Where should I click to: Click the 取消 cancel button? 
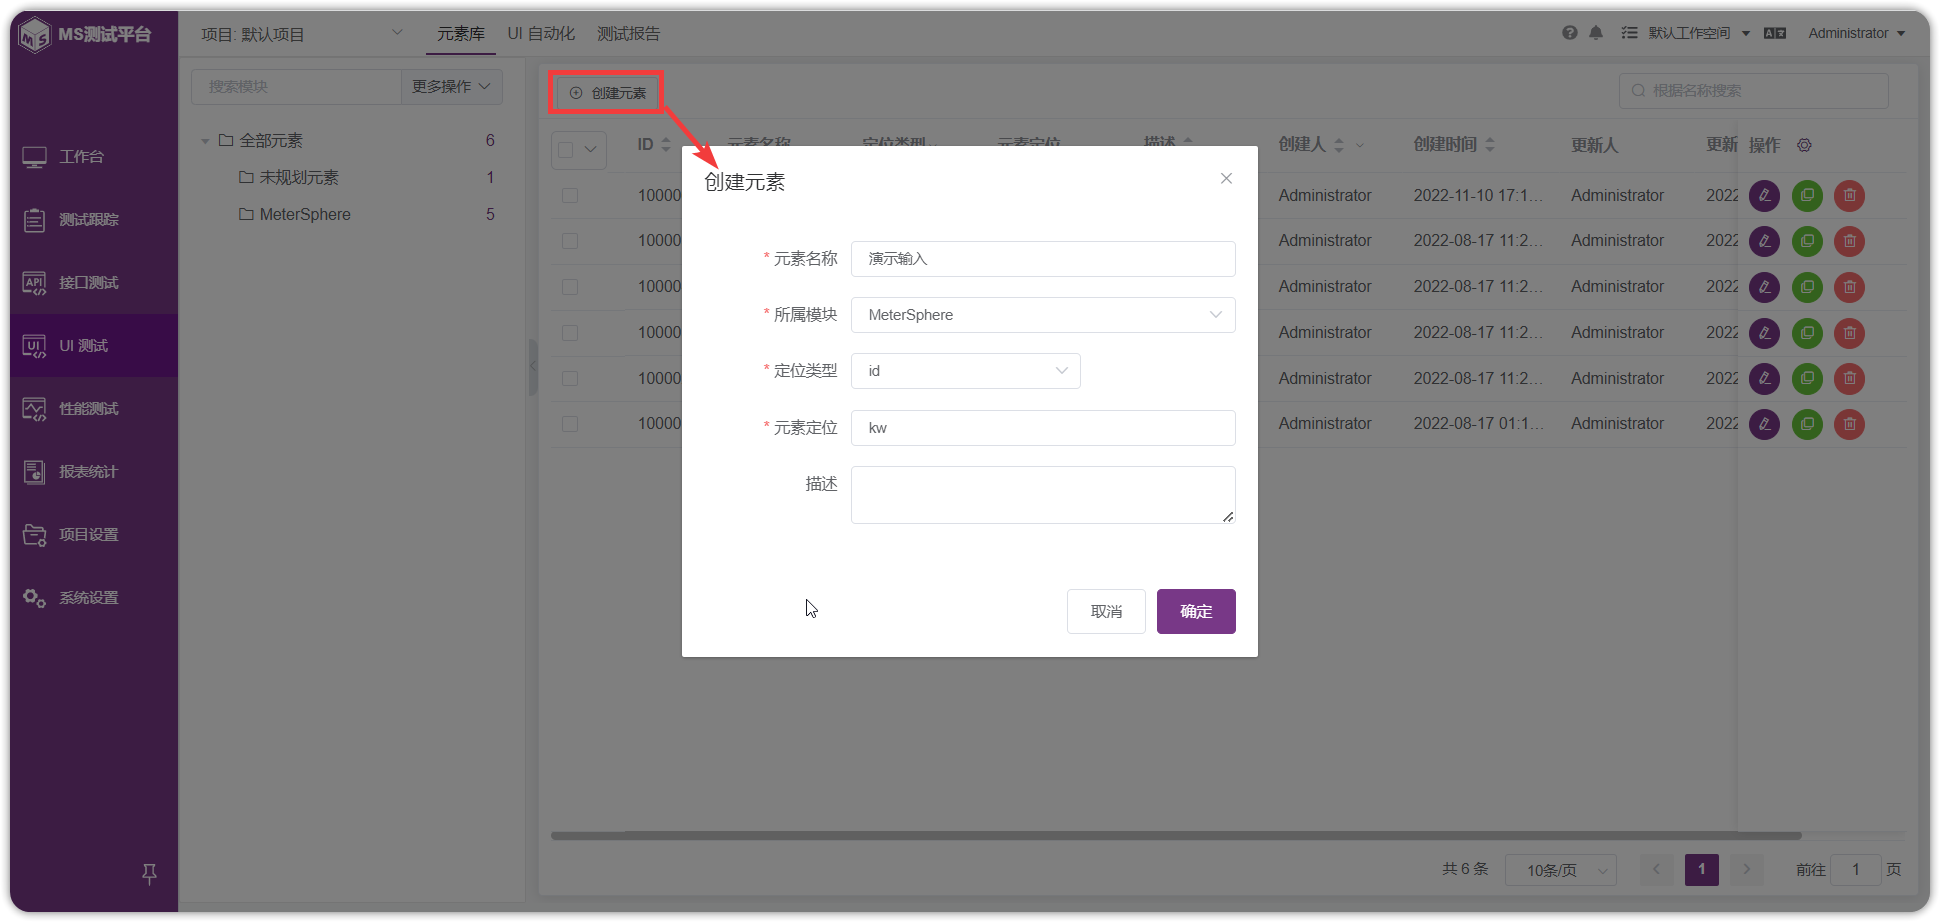[1106, 611]
